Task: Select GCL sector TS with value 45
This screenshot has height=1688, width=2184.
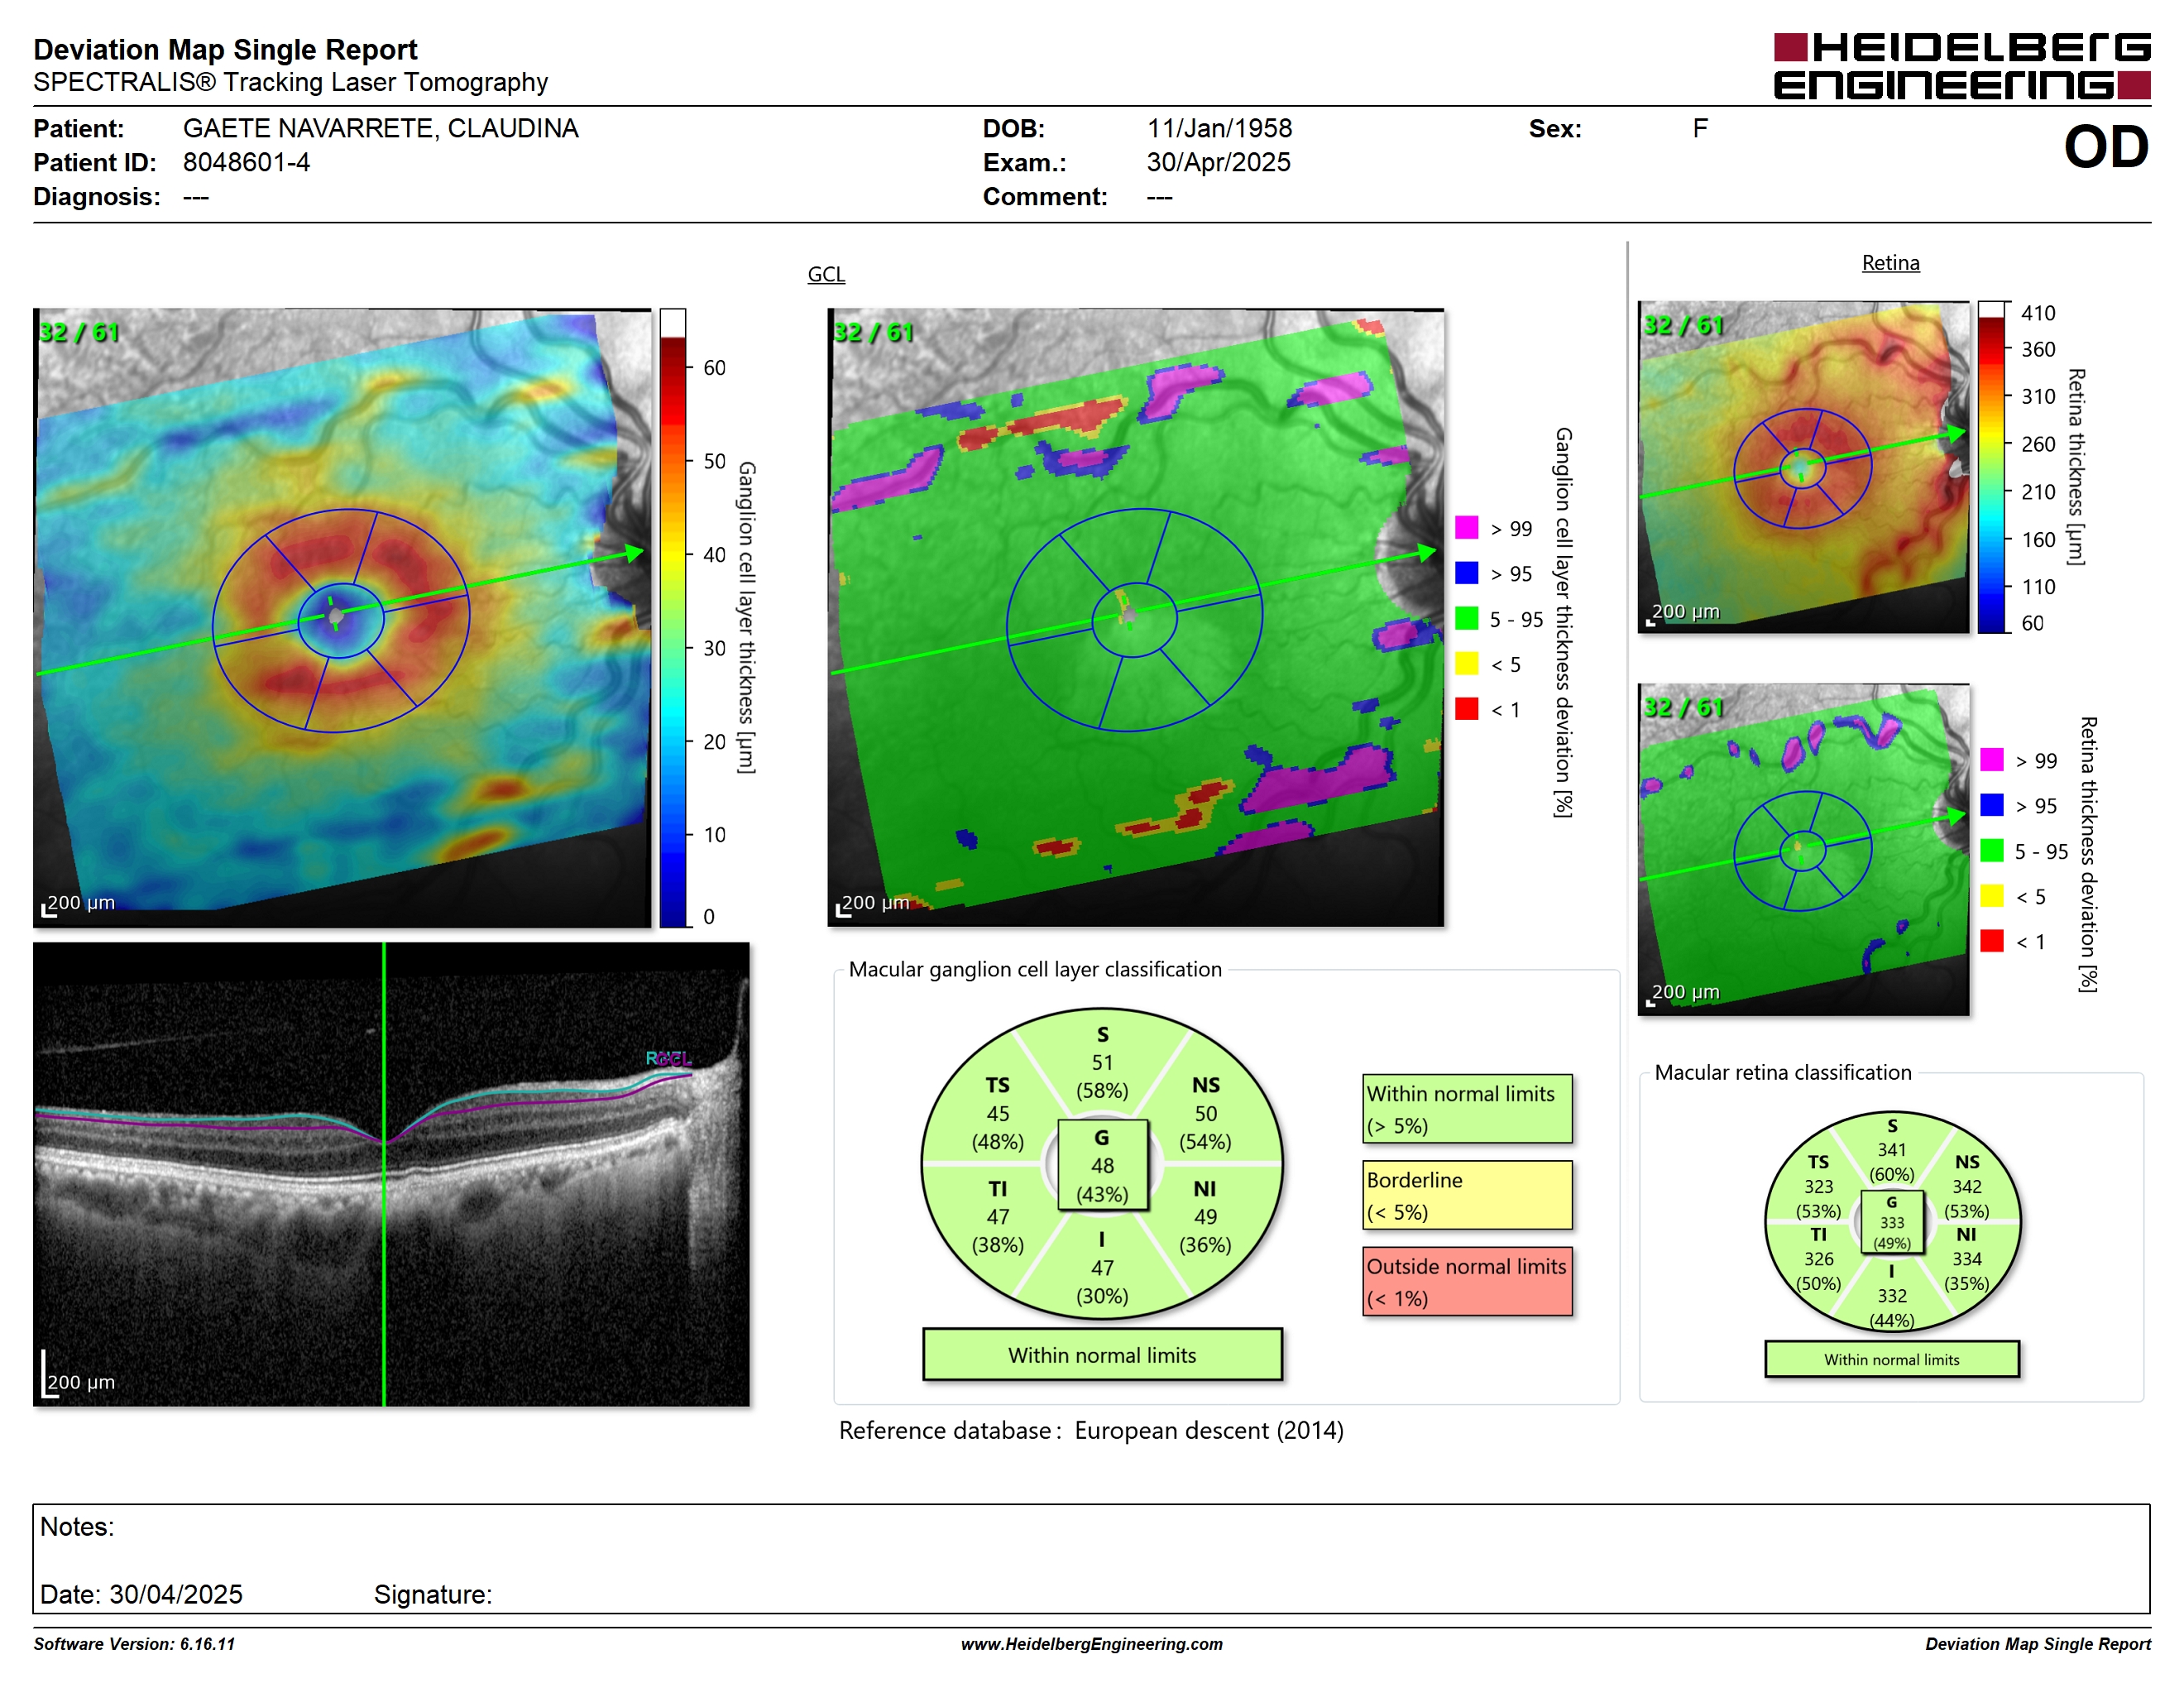Action: click(997, 1113)
